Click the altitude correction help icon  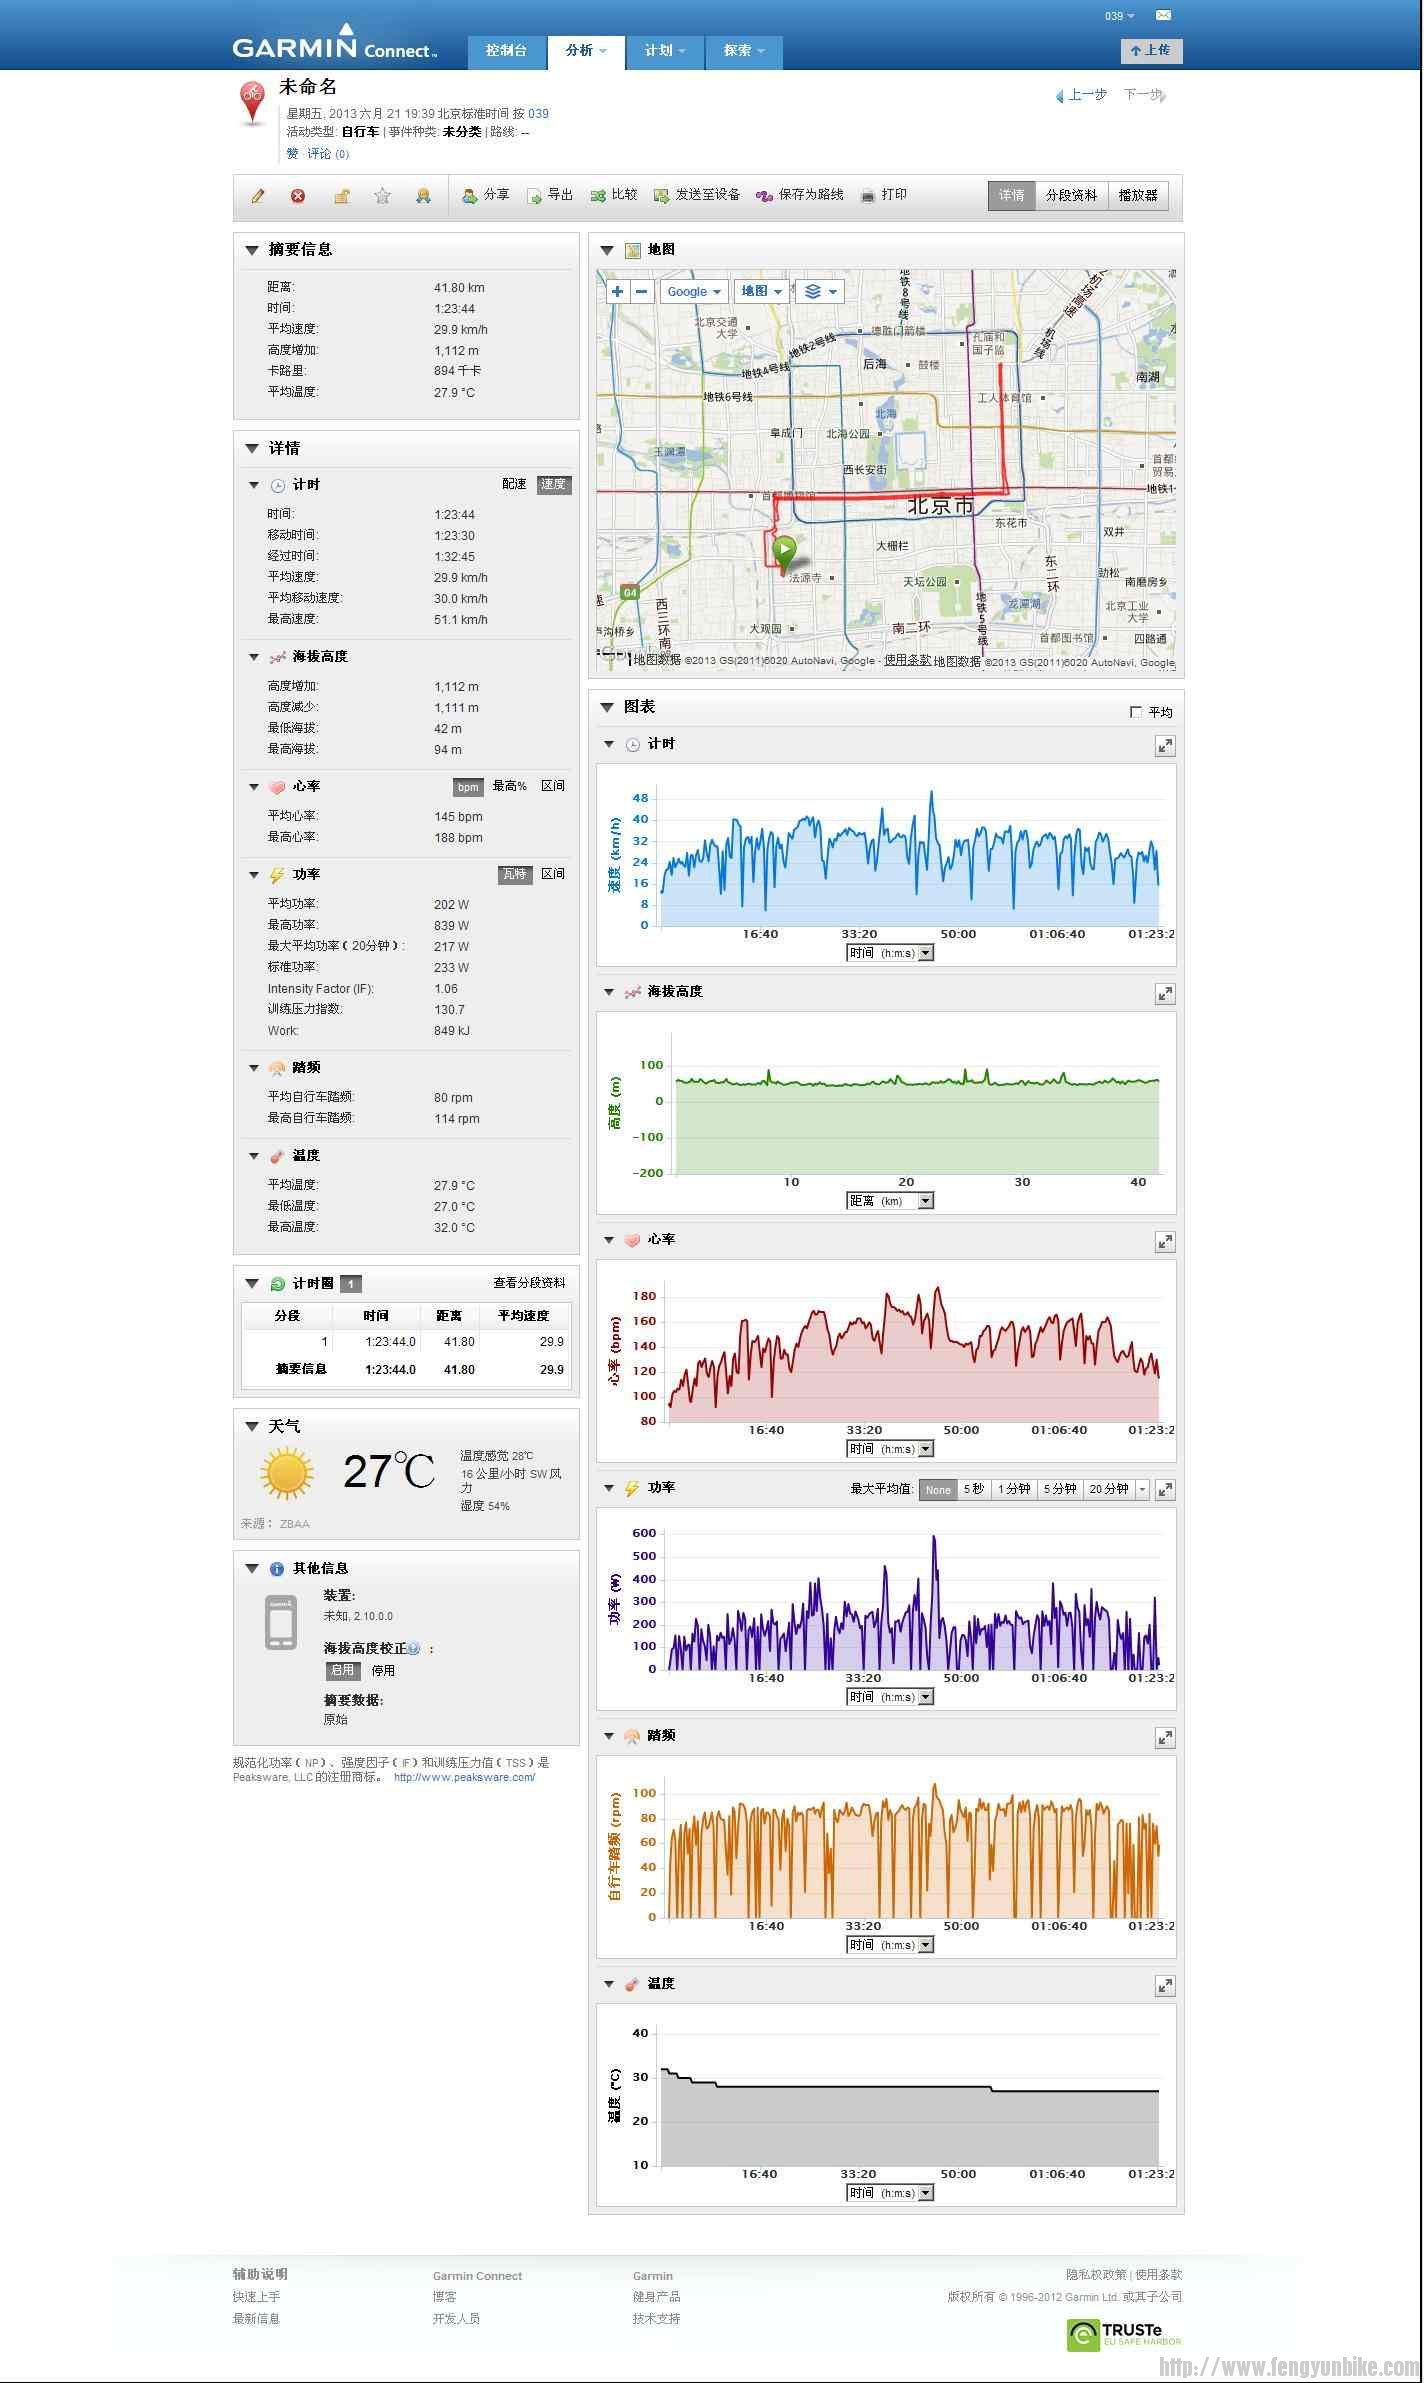tap(414, 1648)
